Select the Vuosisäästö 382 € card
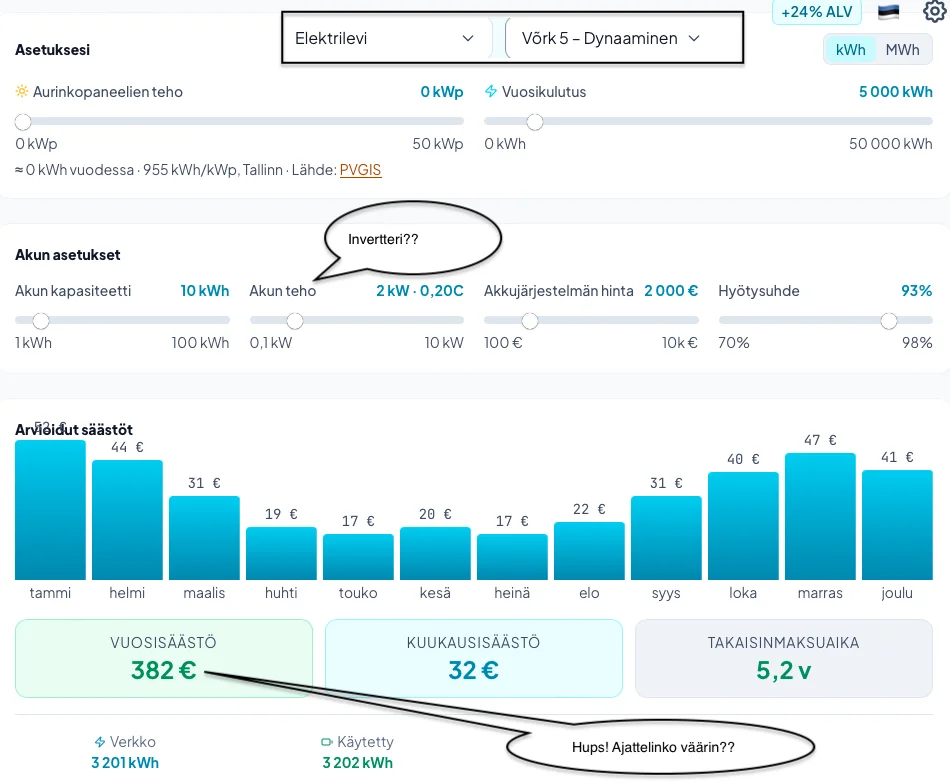Image resolution: width=950 pixels, height=783 pixels. click(x=164, y=658)
